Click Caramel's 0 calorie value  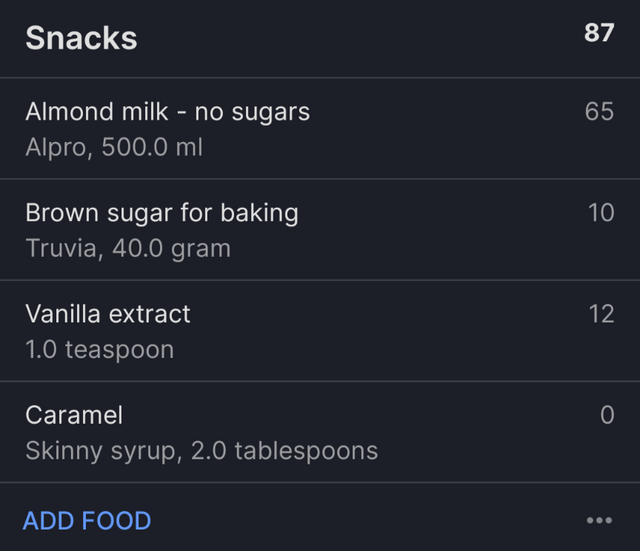(606, 415)
